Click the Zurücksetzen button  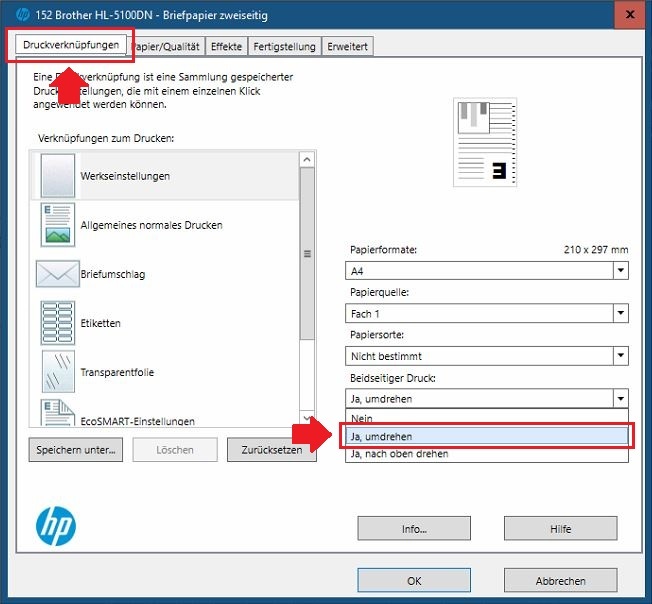point(272,449)
